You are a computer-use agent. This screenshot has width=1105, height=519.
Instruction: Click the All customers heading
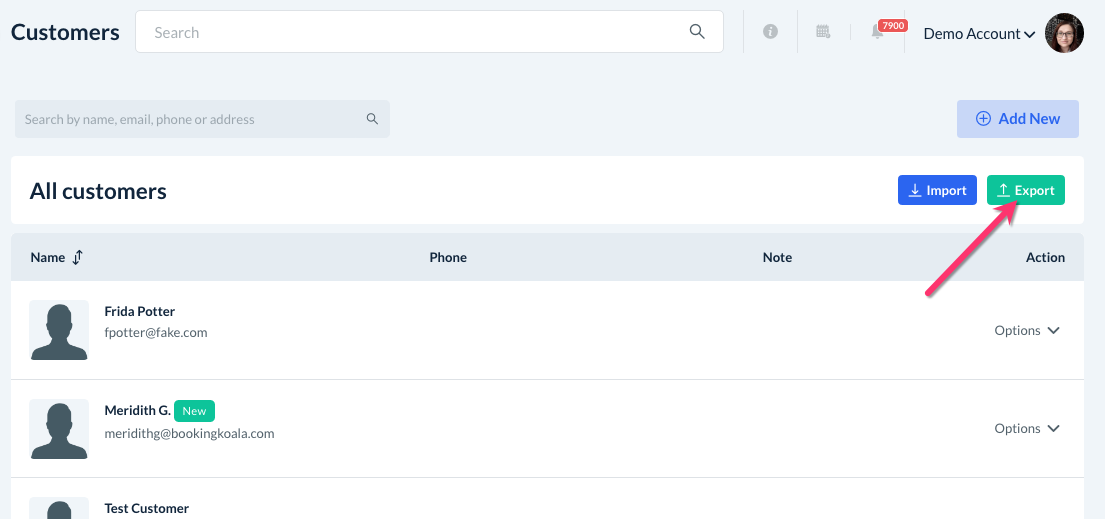pos(98,191)
